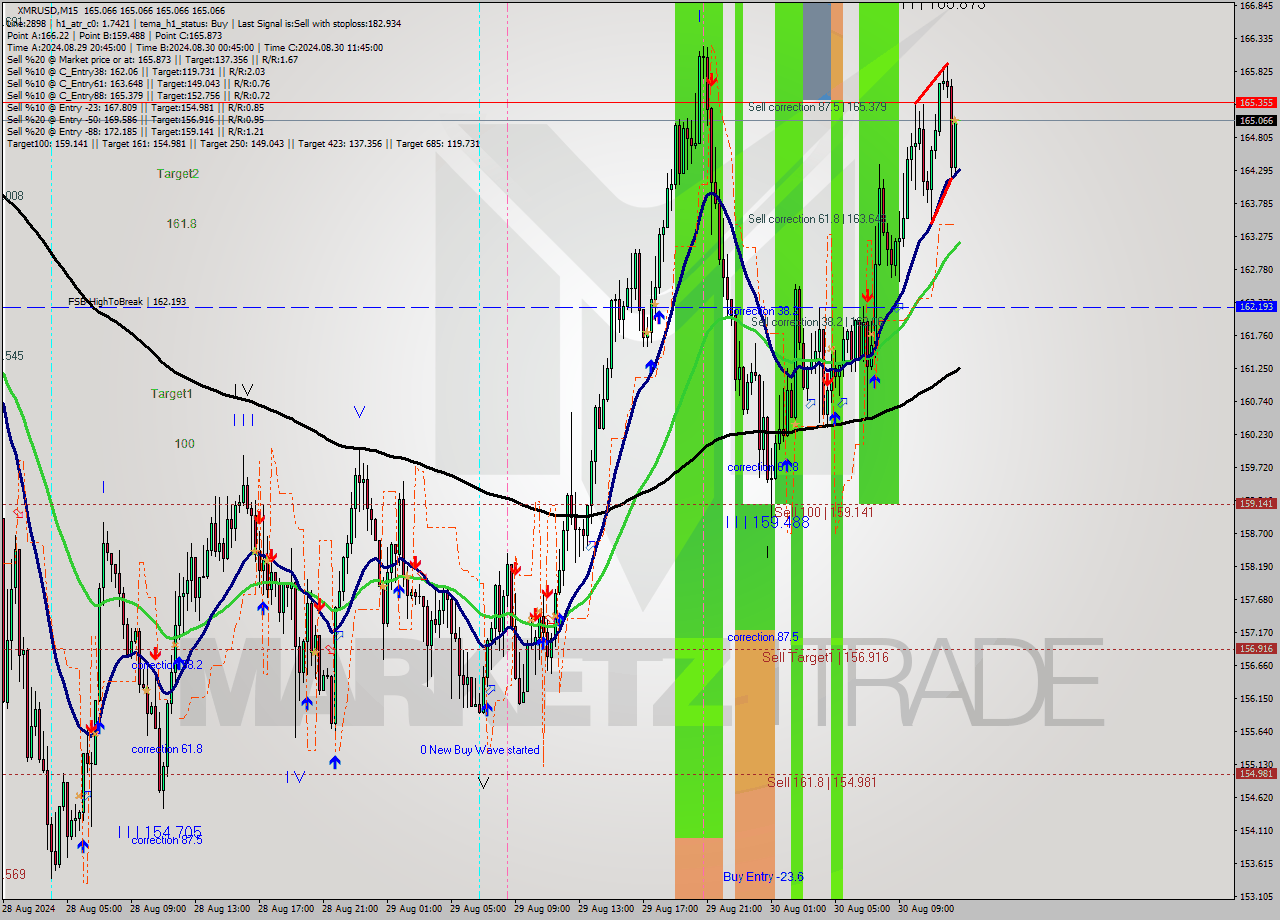Screen dimensions: 1280x920
Task: Click '28 Aug 21:00' on the time axis
Action: click(x=350, y=910)
